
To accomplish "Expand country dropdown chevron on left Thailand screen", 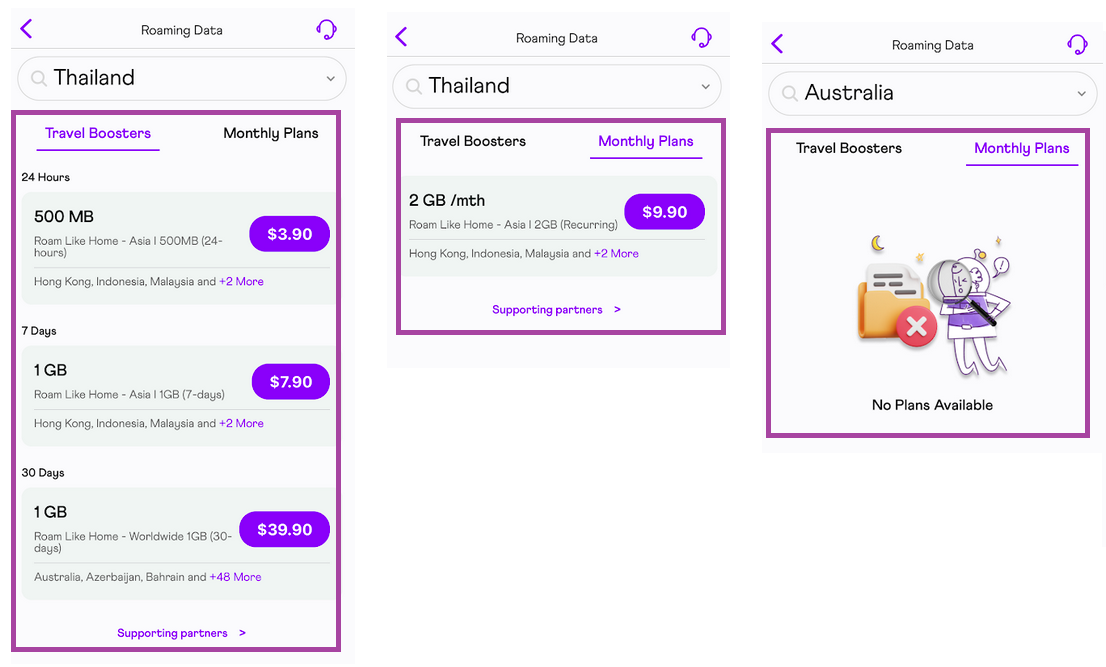I will pyautogui.click(x=330, y=79).
